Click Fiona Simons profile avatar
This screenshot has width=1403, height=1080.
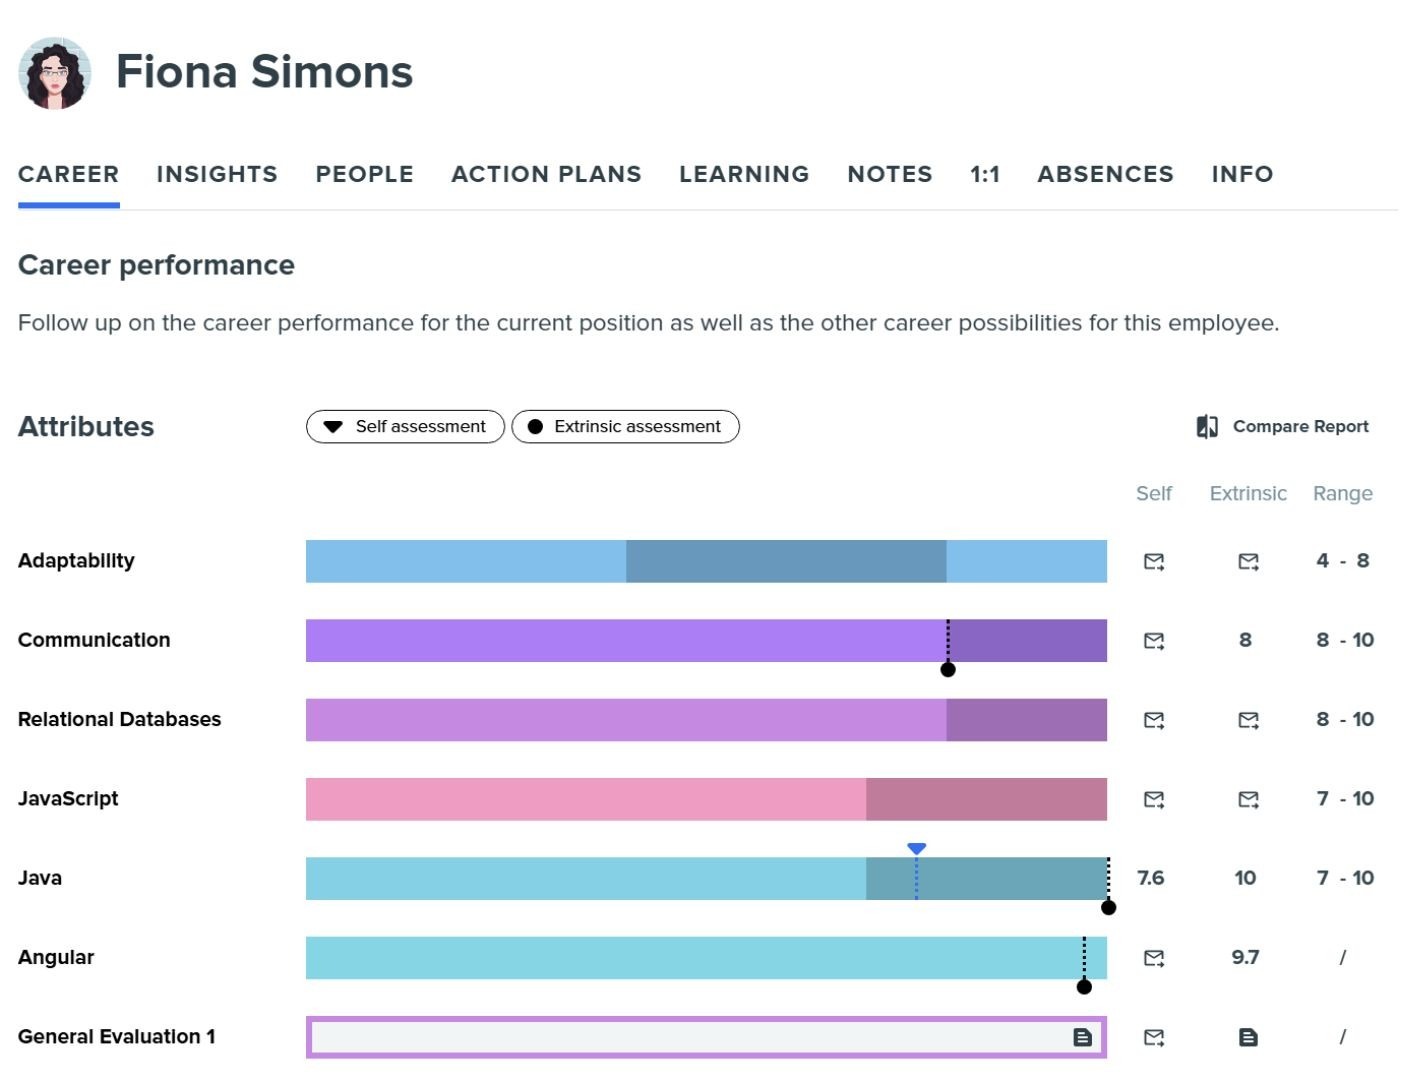tap(55, 71)
